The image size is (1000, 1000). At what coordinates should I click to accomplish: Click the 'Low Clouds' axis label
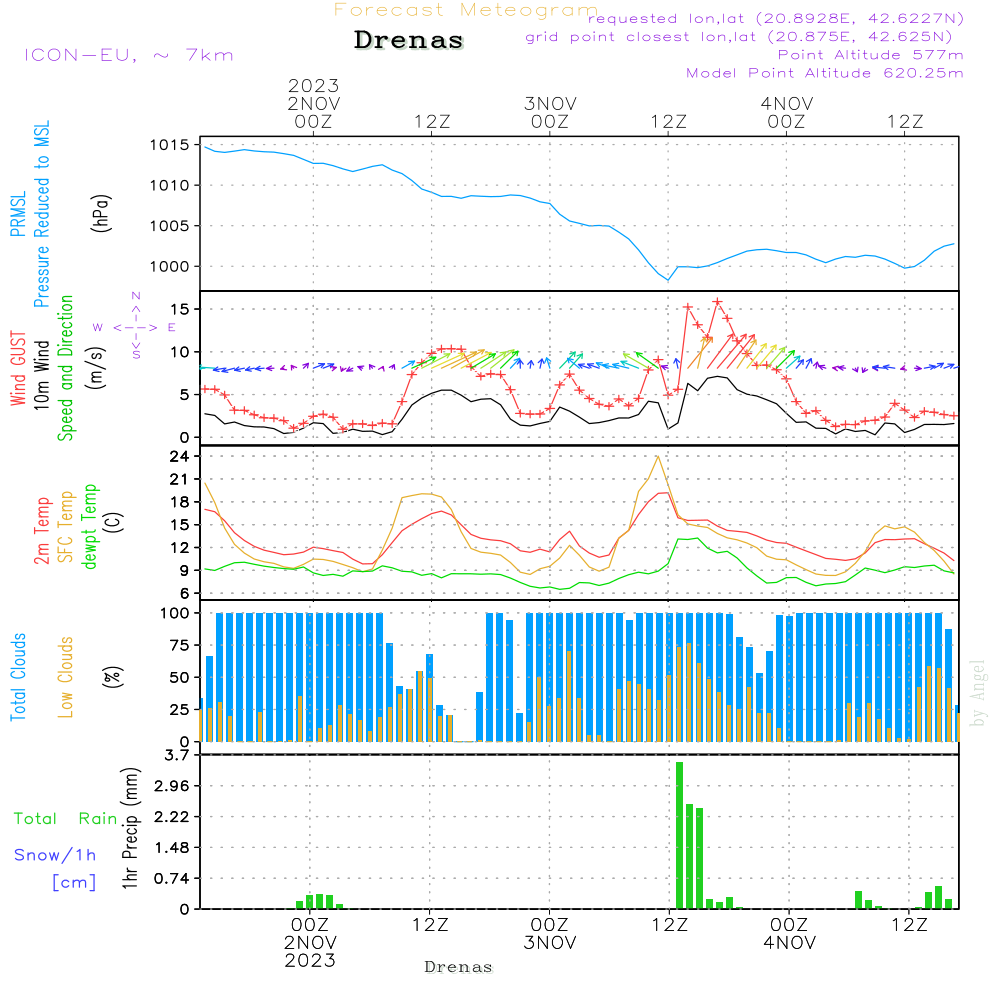[65, 677]
